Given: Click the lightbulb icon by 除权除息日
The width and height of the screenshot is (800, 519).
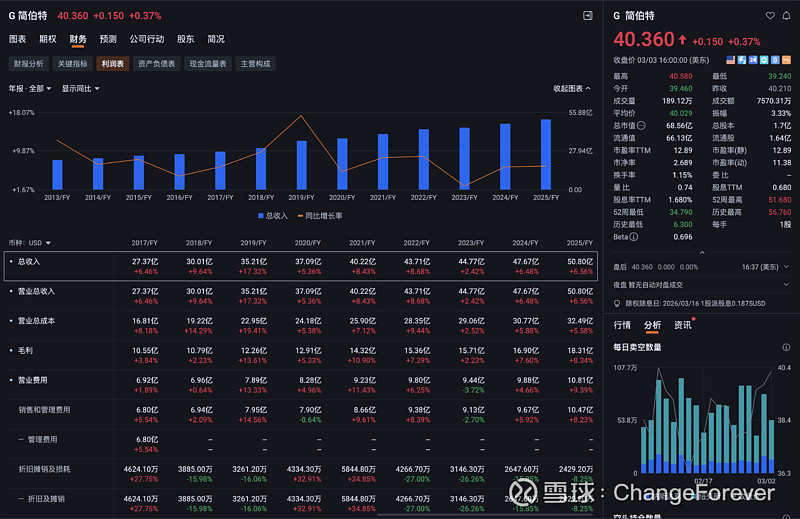Looking at the screenshot, I should (617, 304).
